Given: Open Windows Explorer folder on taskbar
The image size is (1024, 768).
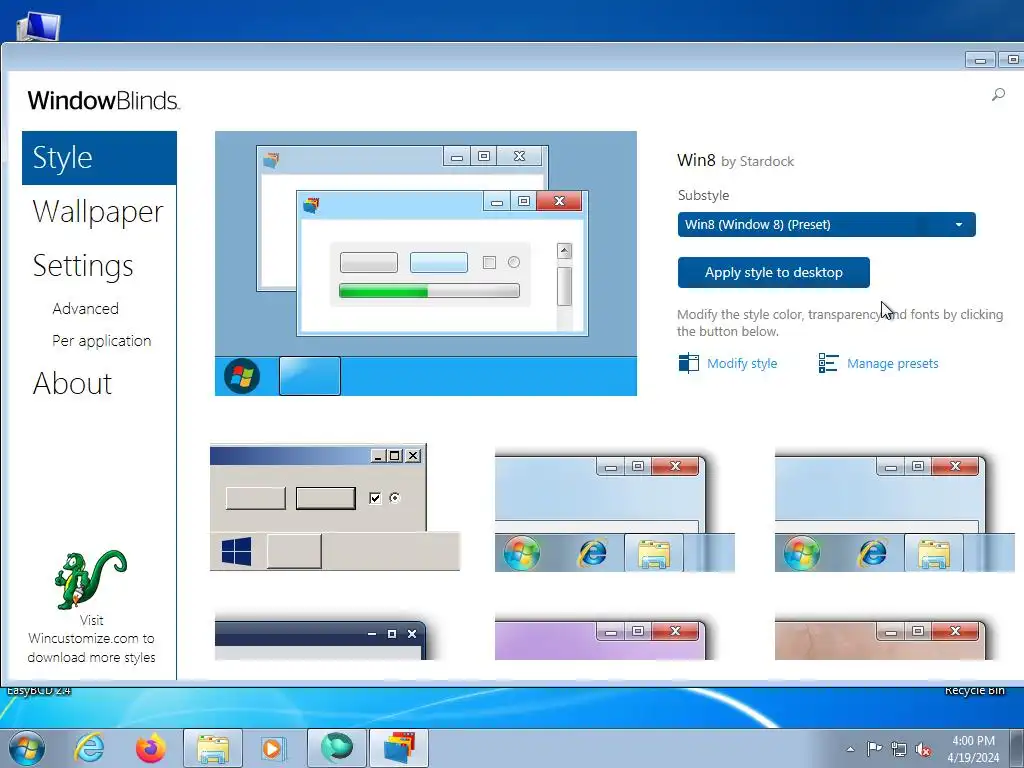Looking at the screenshot, I should tap(213, 748).
